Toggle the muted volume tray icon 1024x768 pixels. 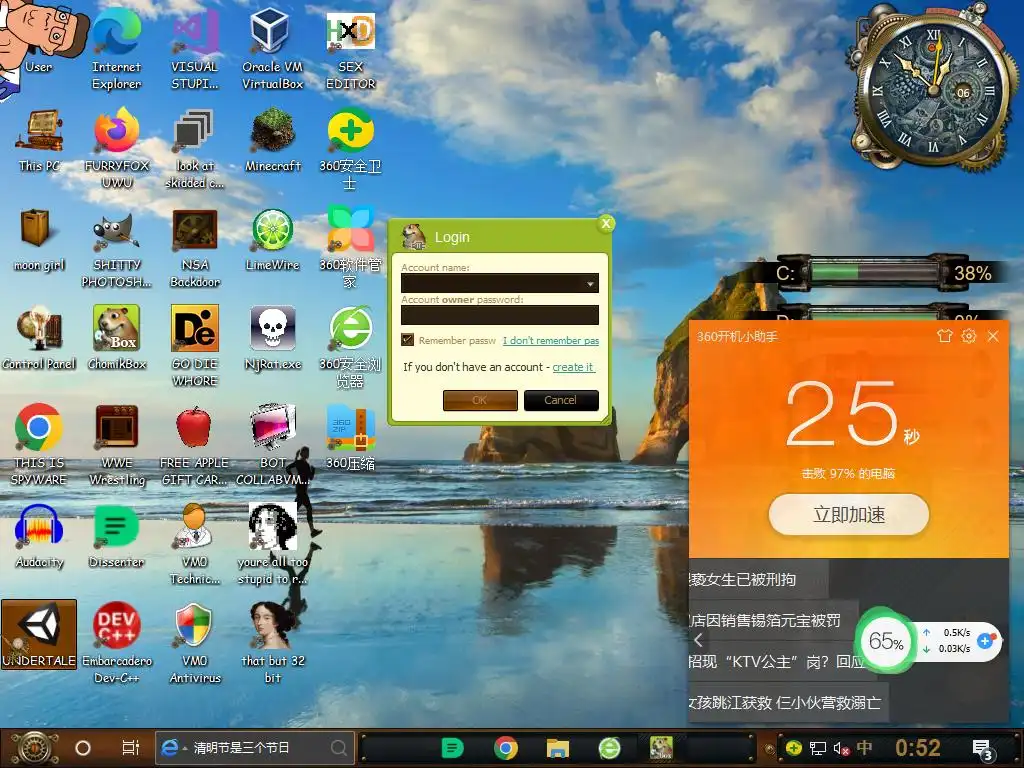[841, 748]
